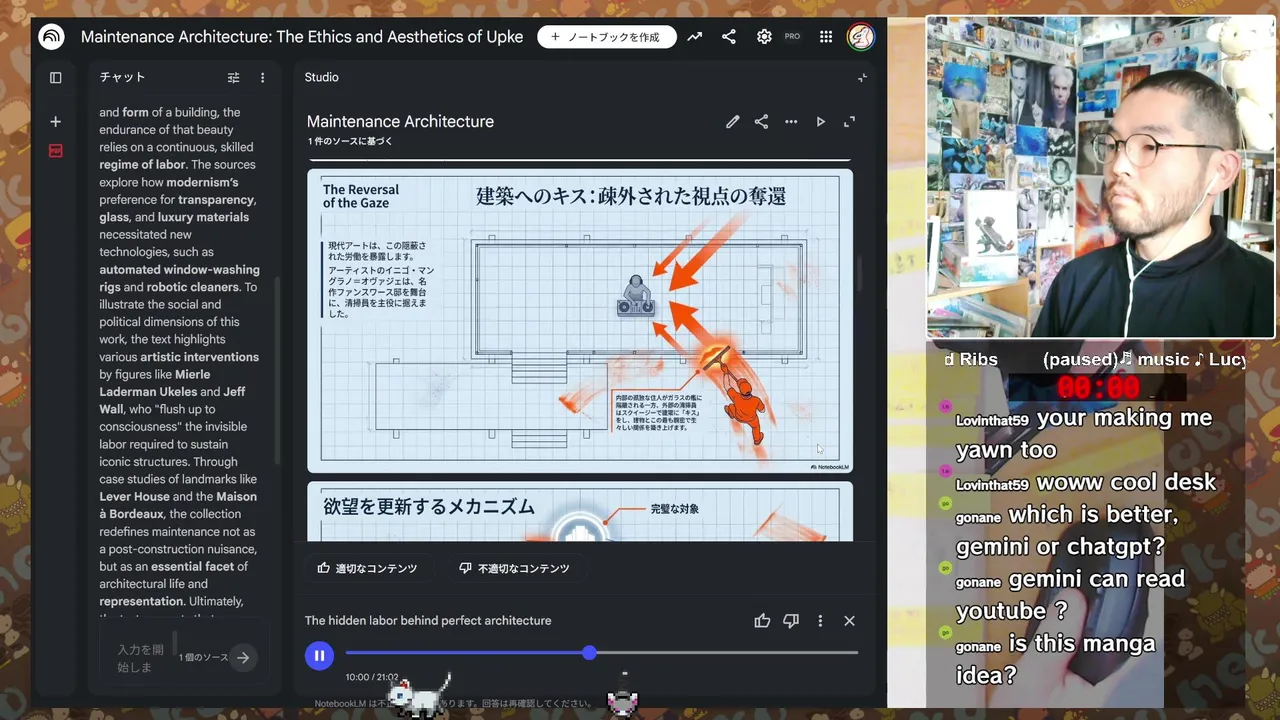The image size is (1280, 720).
Task: Open the analytics trend icon
Action: pyautogui.click(x=695, y=37)
